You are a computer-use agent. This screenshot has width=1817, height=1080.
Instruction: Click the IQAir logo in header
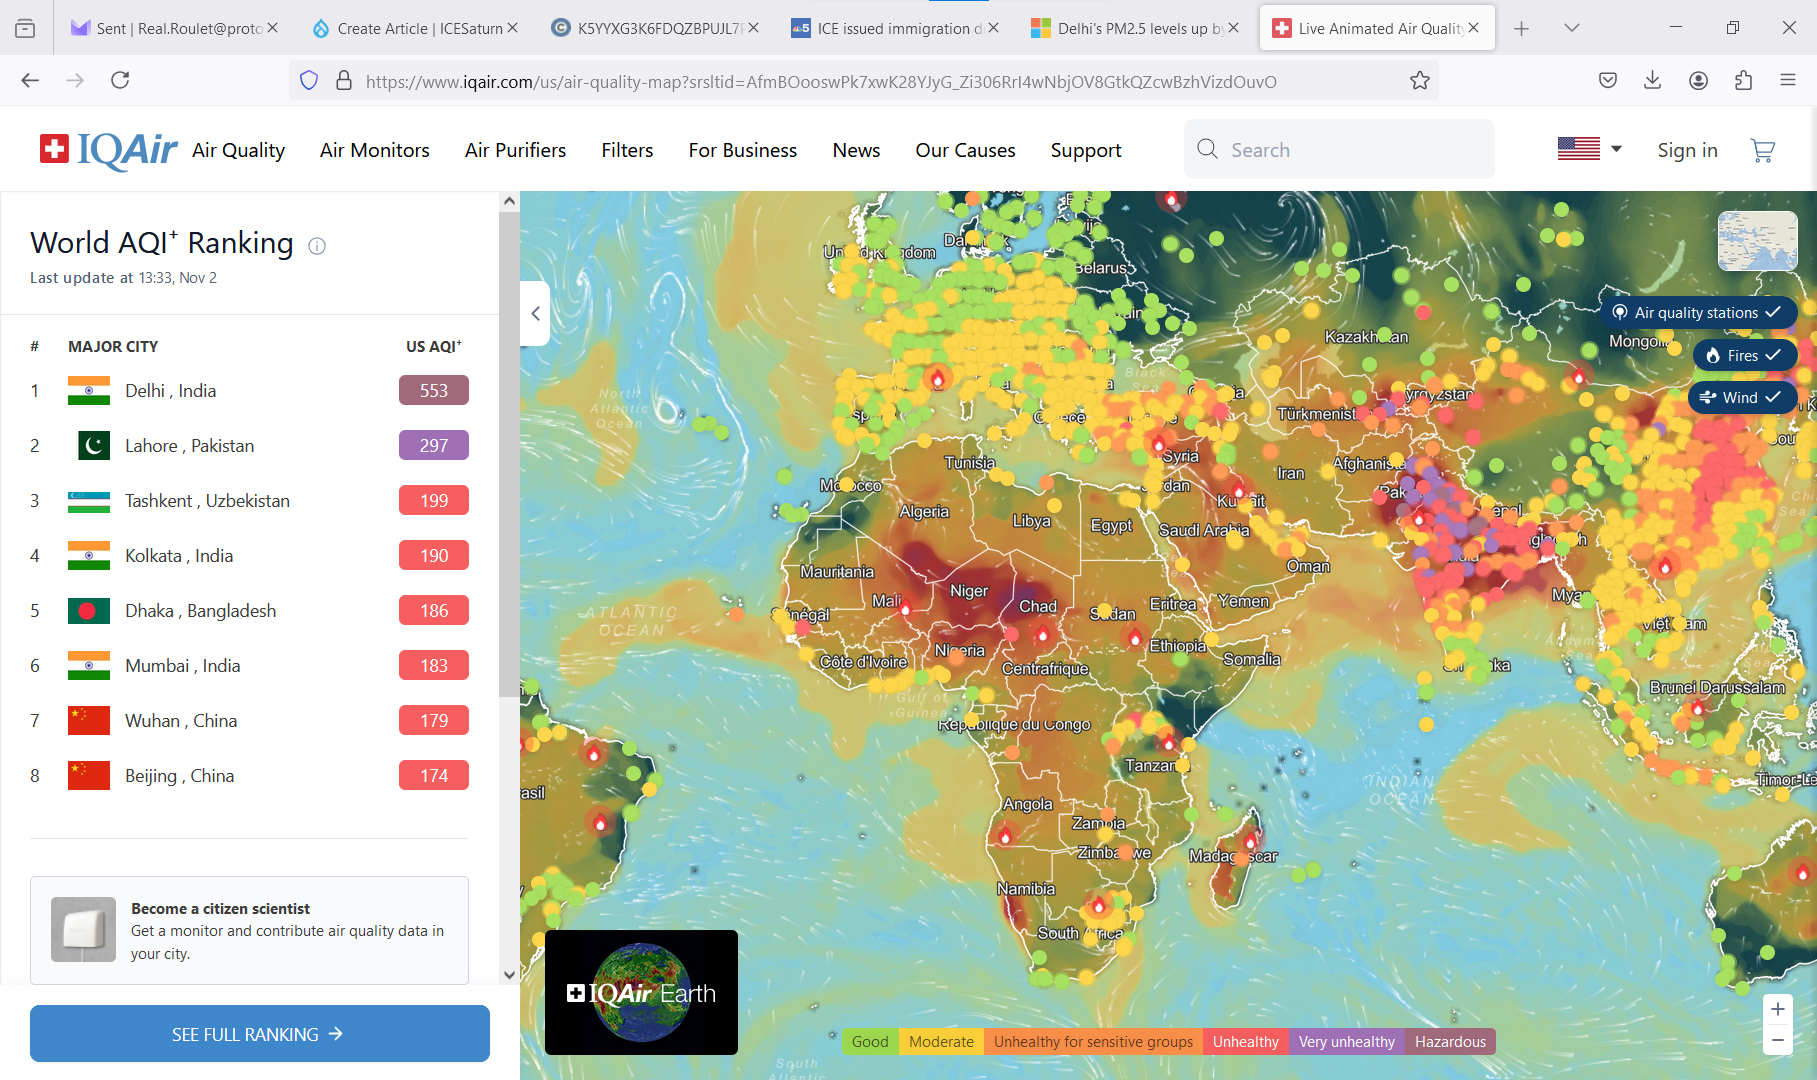pos(109,150)
